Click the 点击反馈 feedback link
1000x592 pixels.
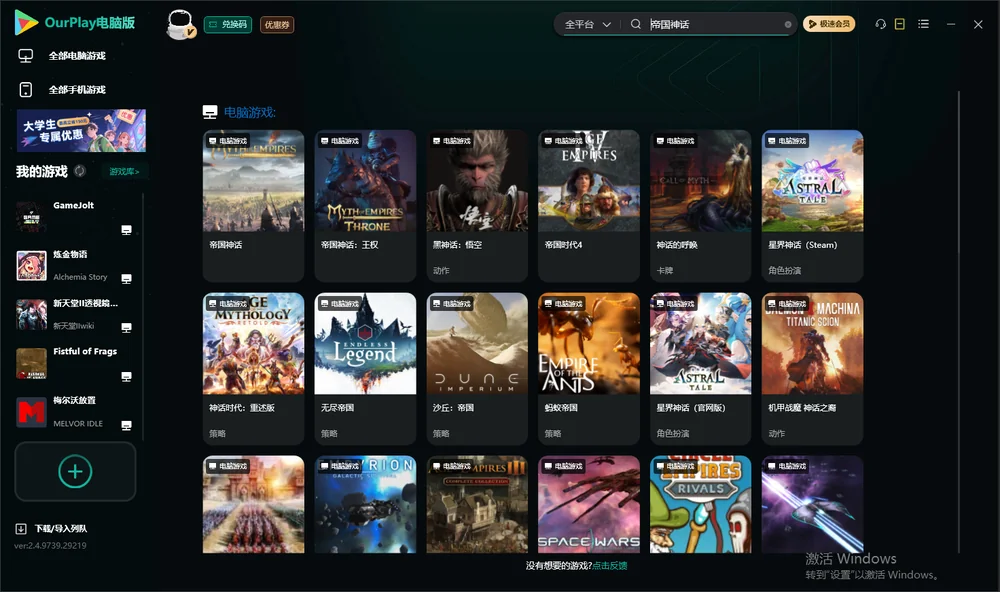[x=610, y=565]
